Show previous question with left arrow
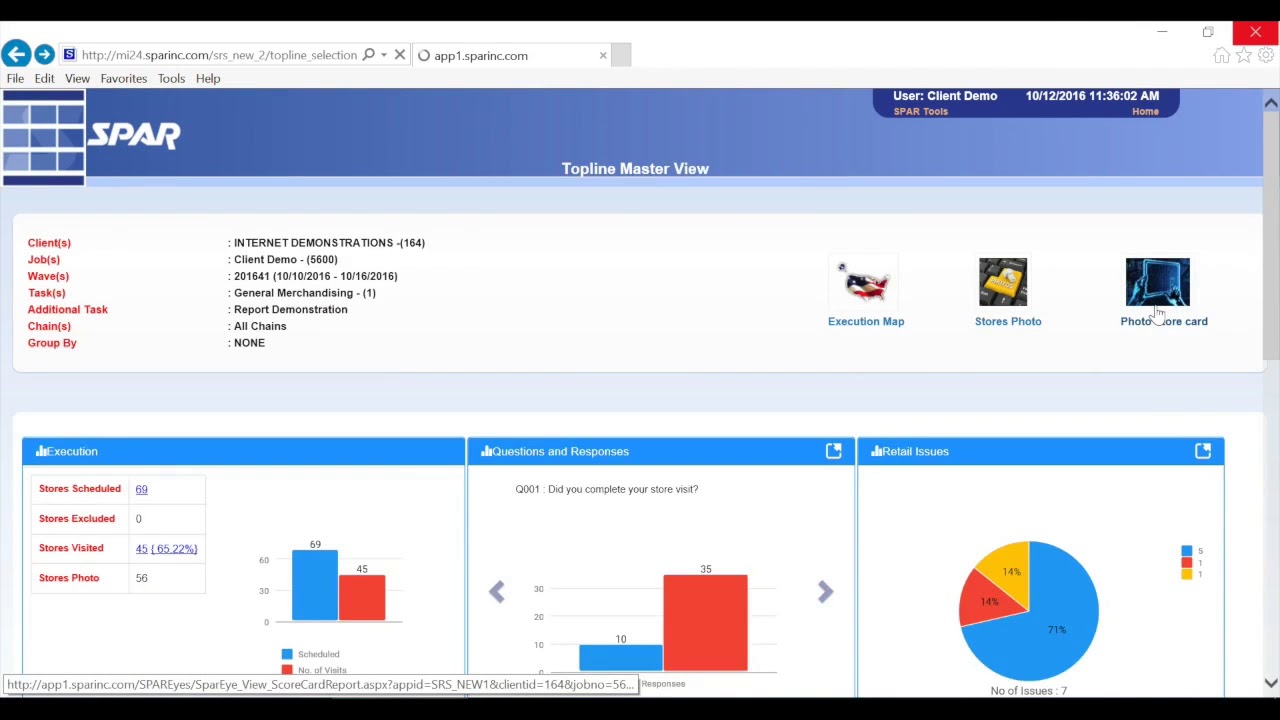The image size is (1280, 720). tap(497, 591)
